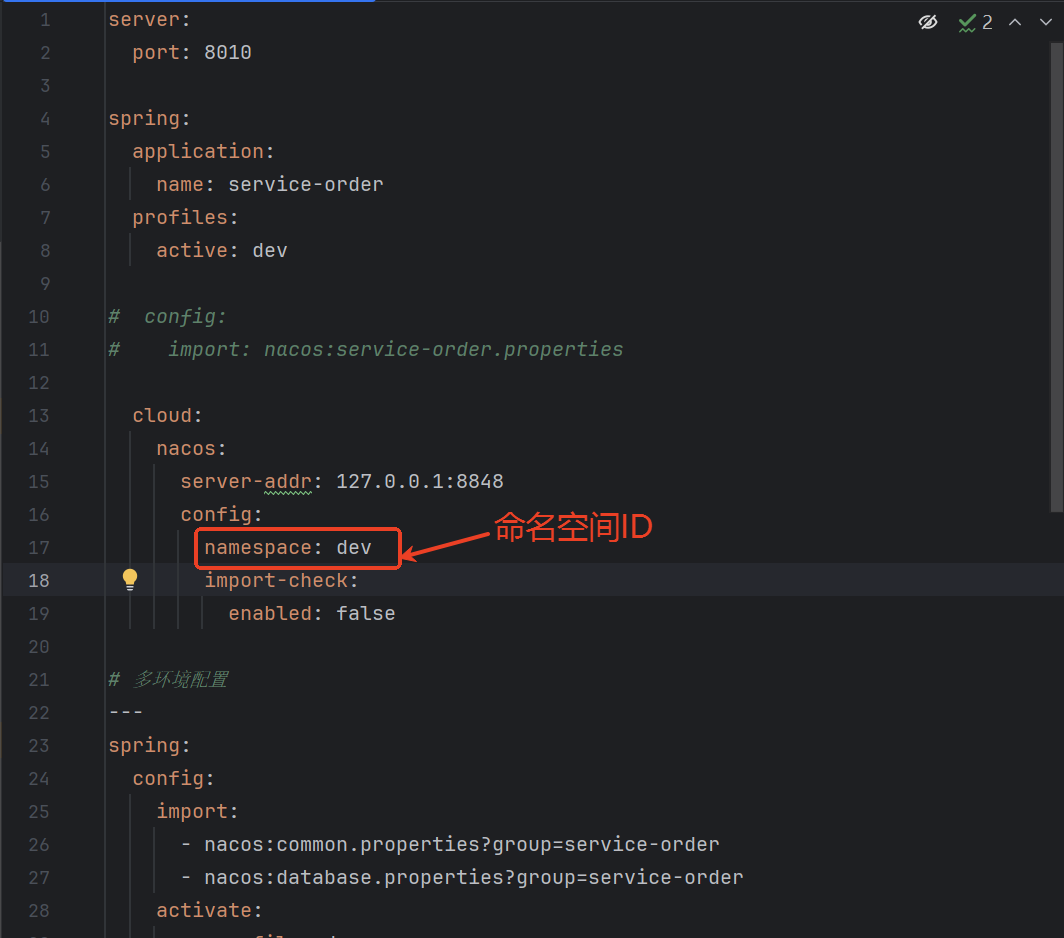
Task: Click the nacos:common.properties import entry
Action: 462,844
